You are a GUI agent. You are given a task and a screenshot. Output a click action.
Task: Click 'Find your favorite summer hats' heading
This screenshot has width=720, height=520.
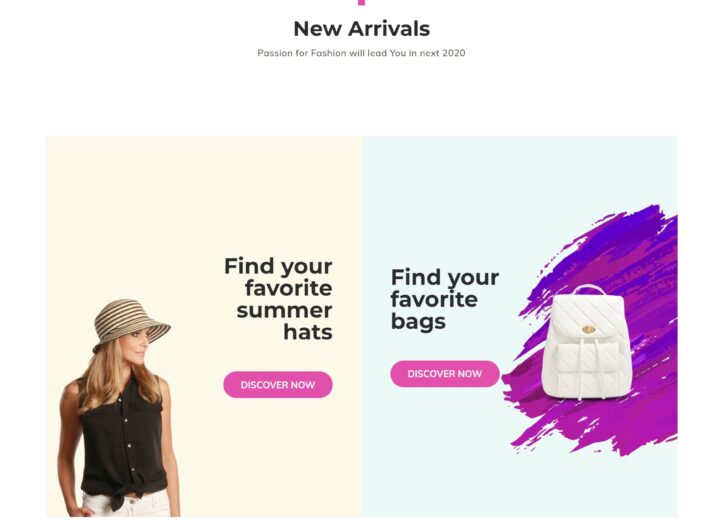(x=278, y=299)
